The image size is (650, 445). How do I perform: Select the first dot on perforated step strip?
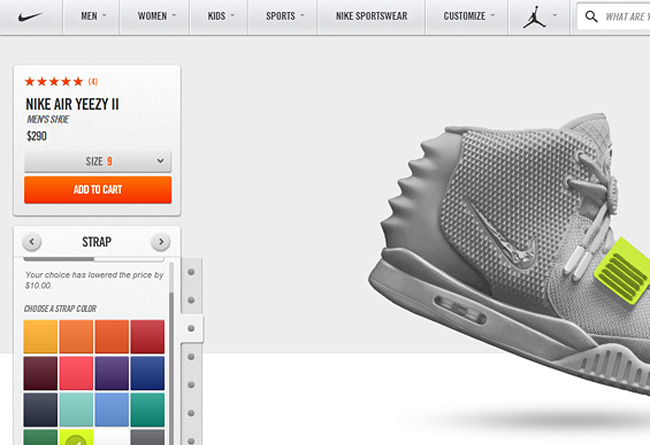[x=191, y=272]
